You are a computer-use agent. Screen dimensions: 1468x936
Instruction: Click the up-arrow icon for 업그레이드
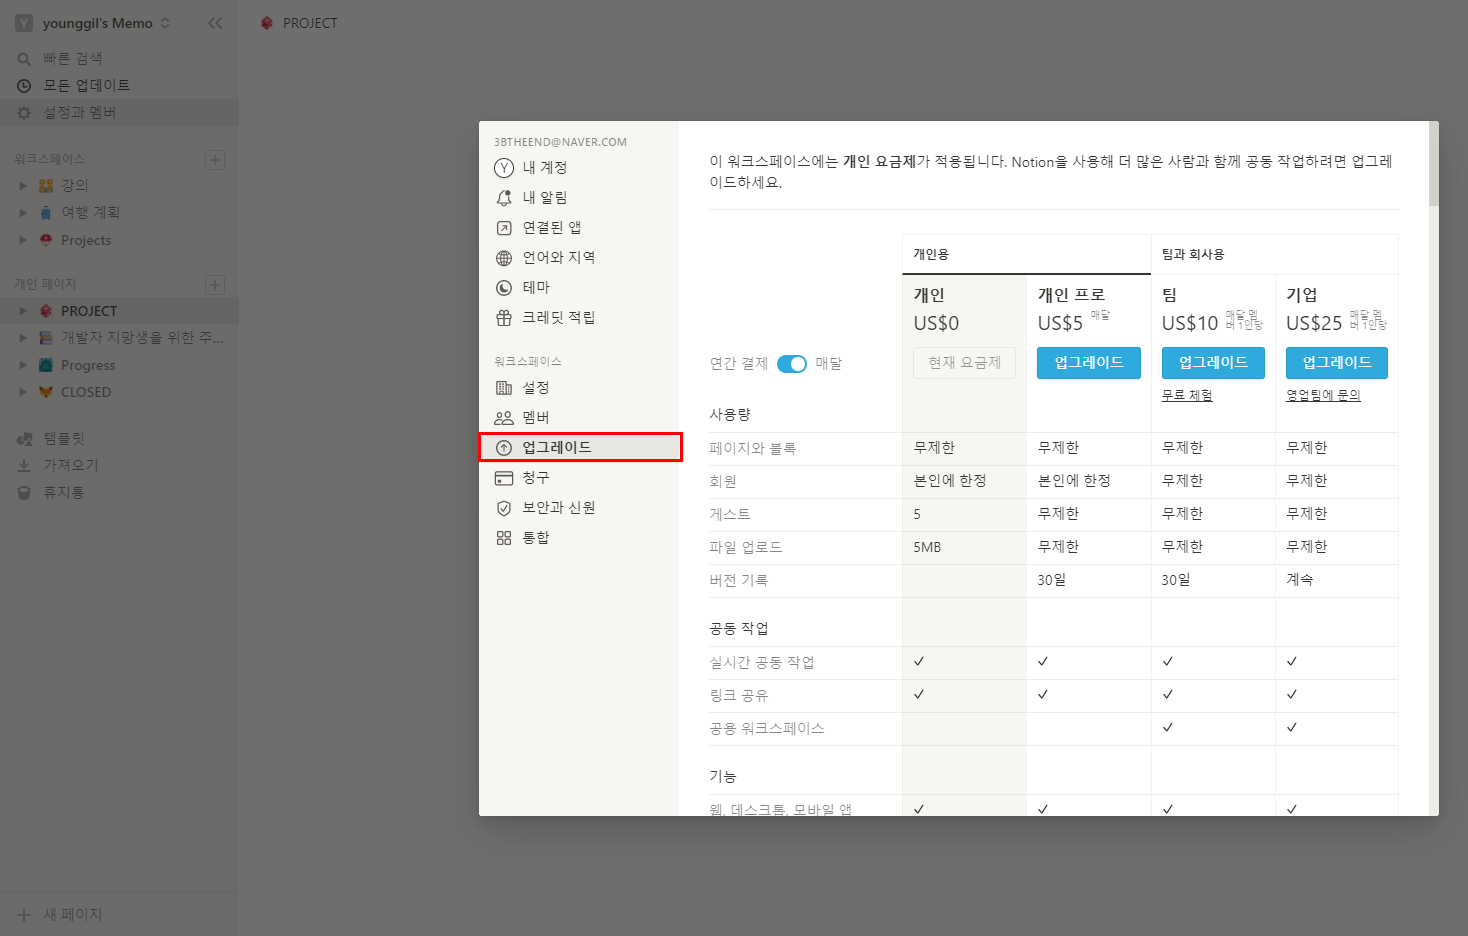coord(504,448)
